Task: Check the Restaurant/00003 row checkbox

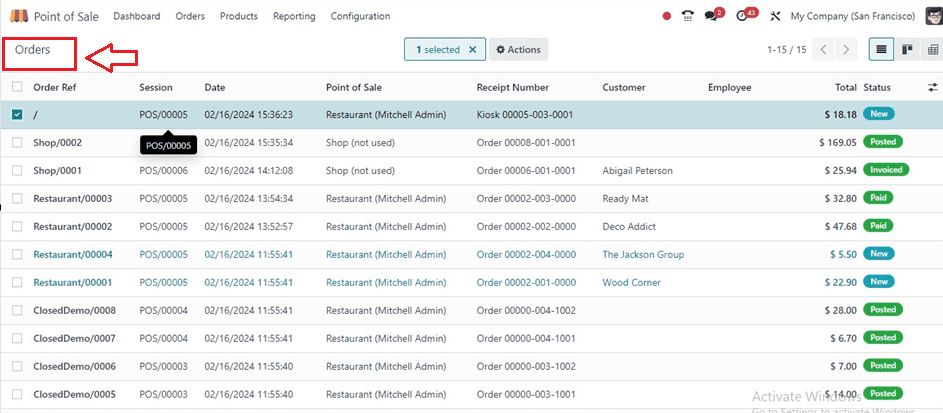Action: pos(17,198)
